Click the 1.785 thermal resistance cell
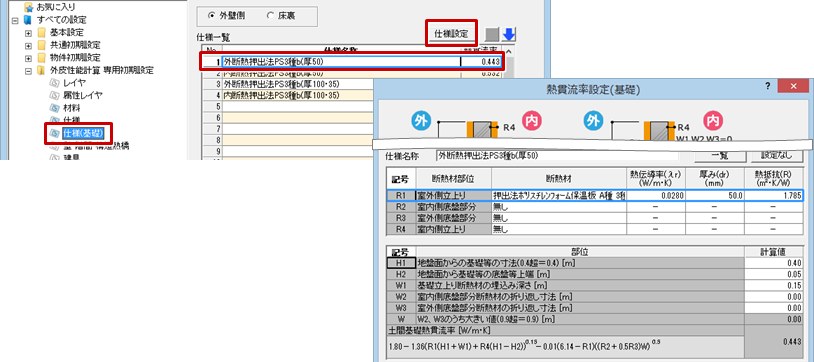814x362 pixels. tap(773, 196)
